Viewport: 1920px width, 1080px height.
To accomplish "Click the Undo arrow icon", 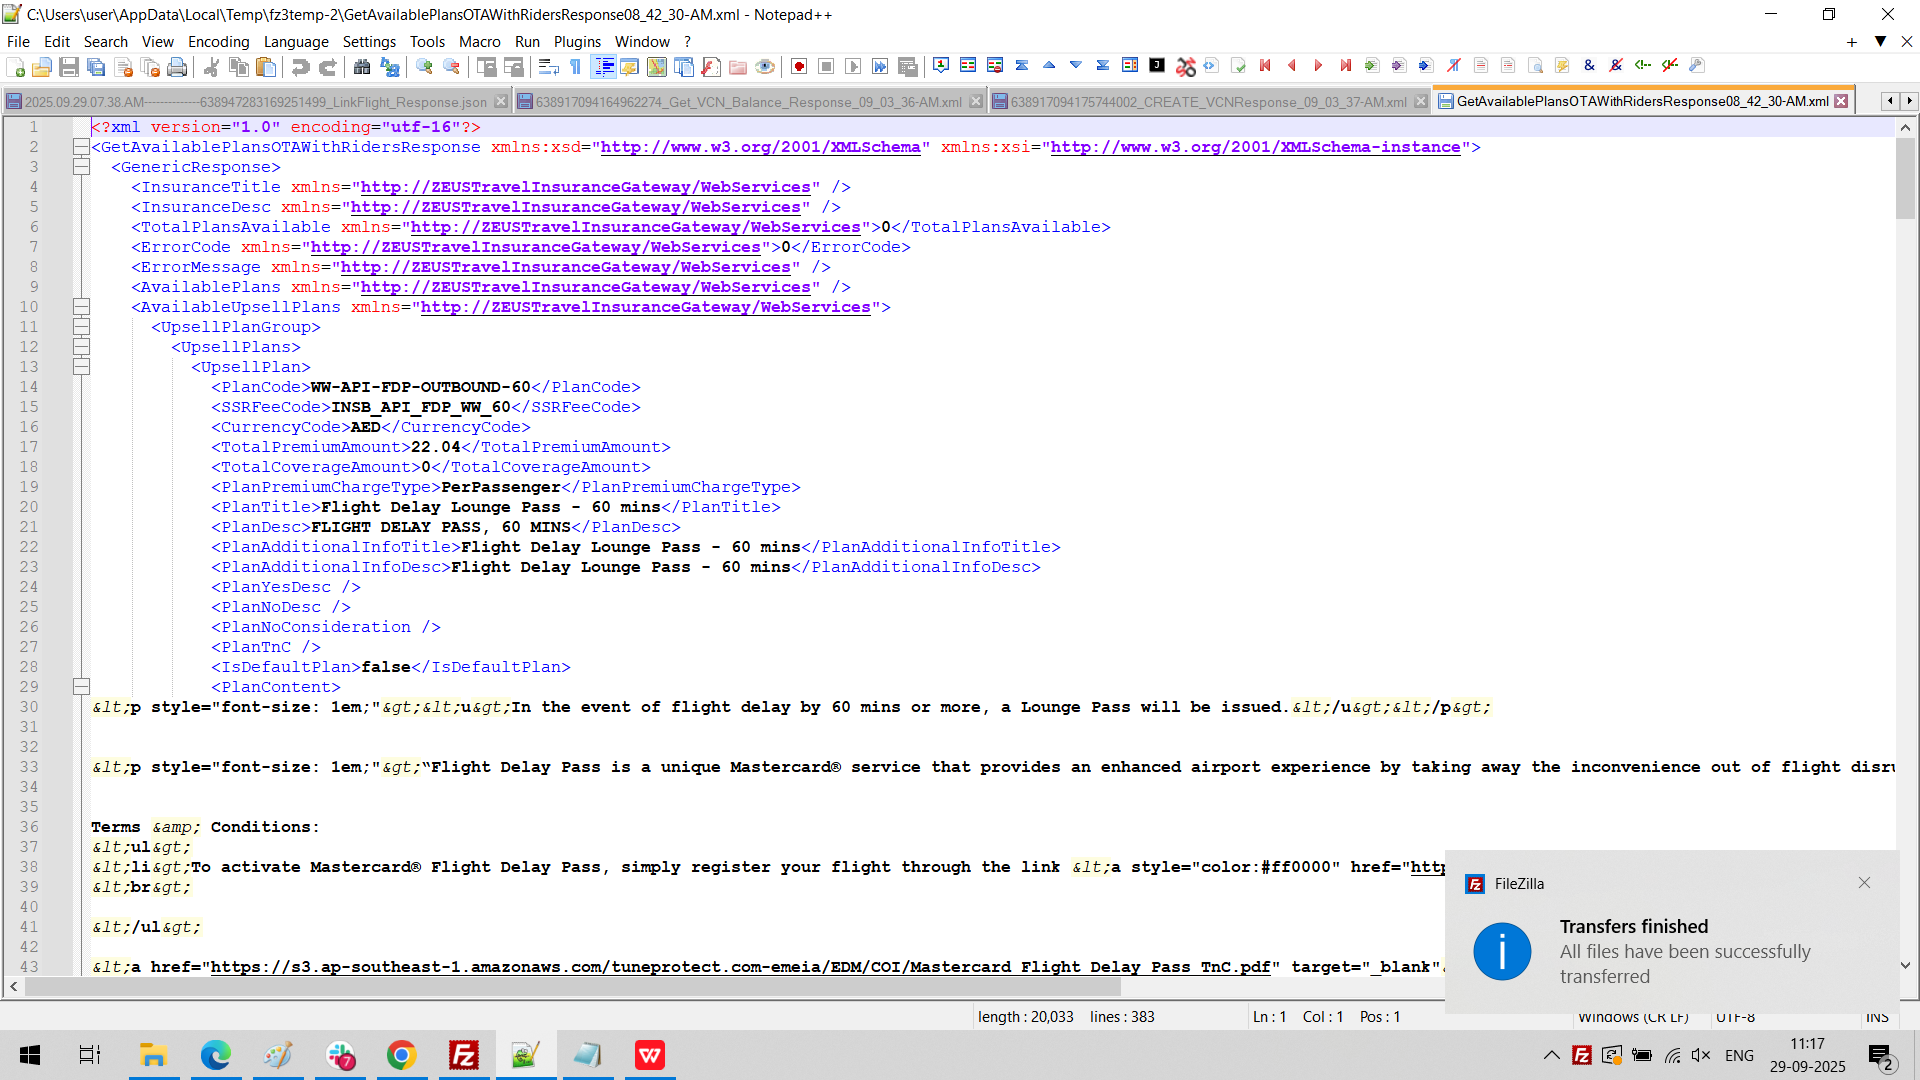I will (x=300, y=67).
